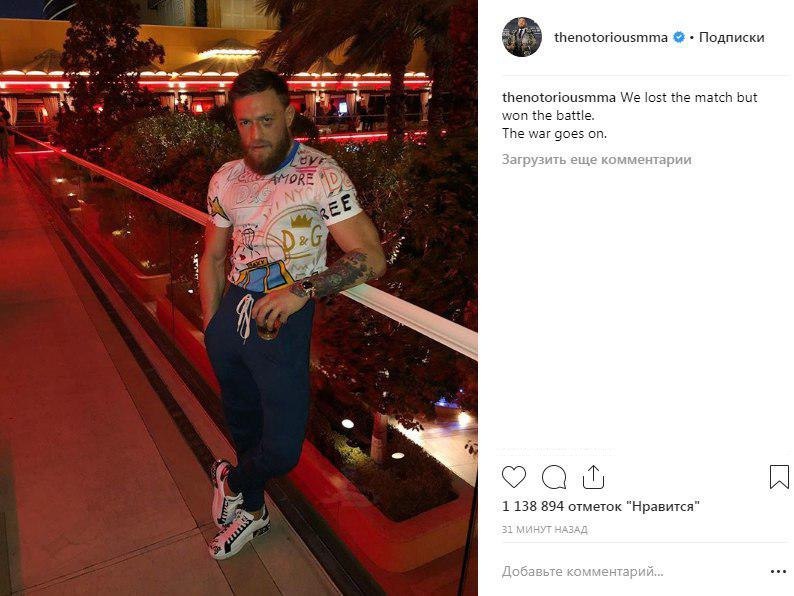Load more comments with Загрузить еще комментарии
The height and width of the screenshot is (596, 794).
click(x=597, y=160)
